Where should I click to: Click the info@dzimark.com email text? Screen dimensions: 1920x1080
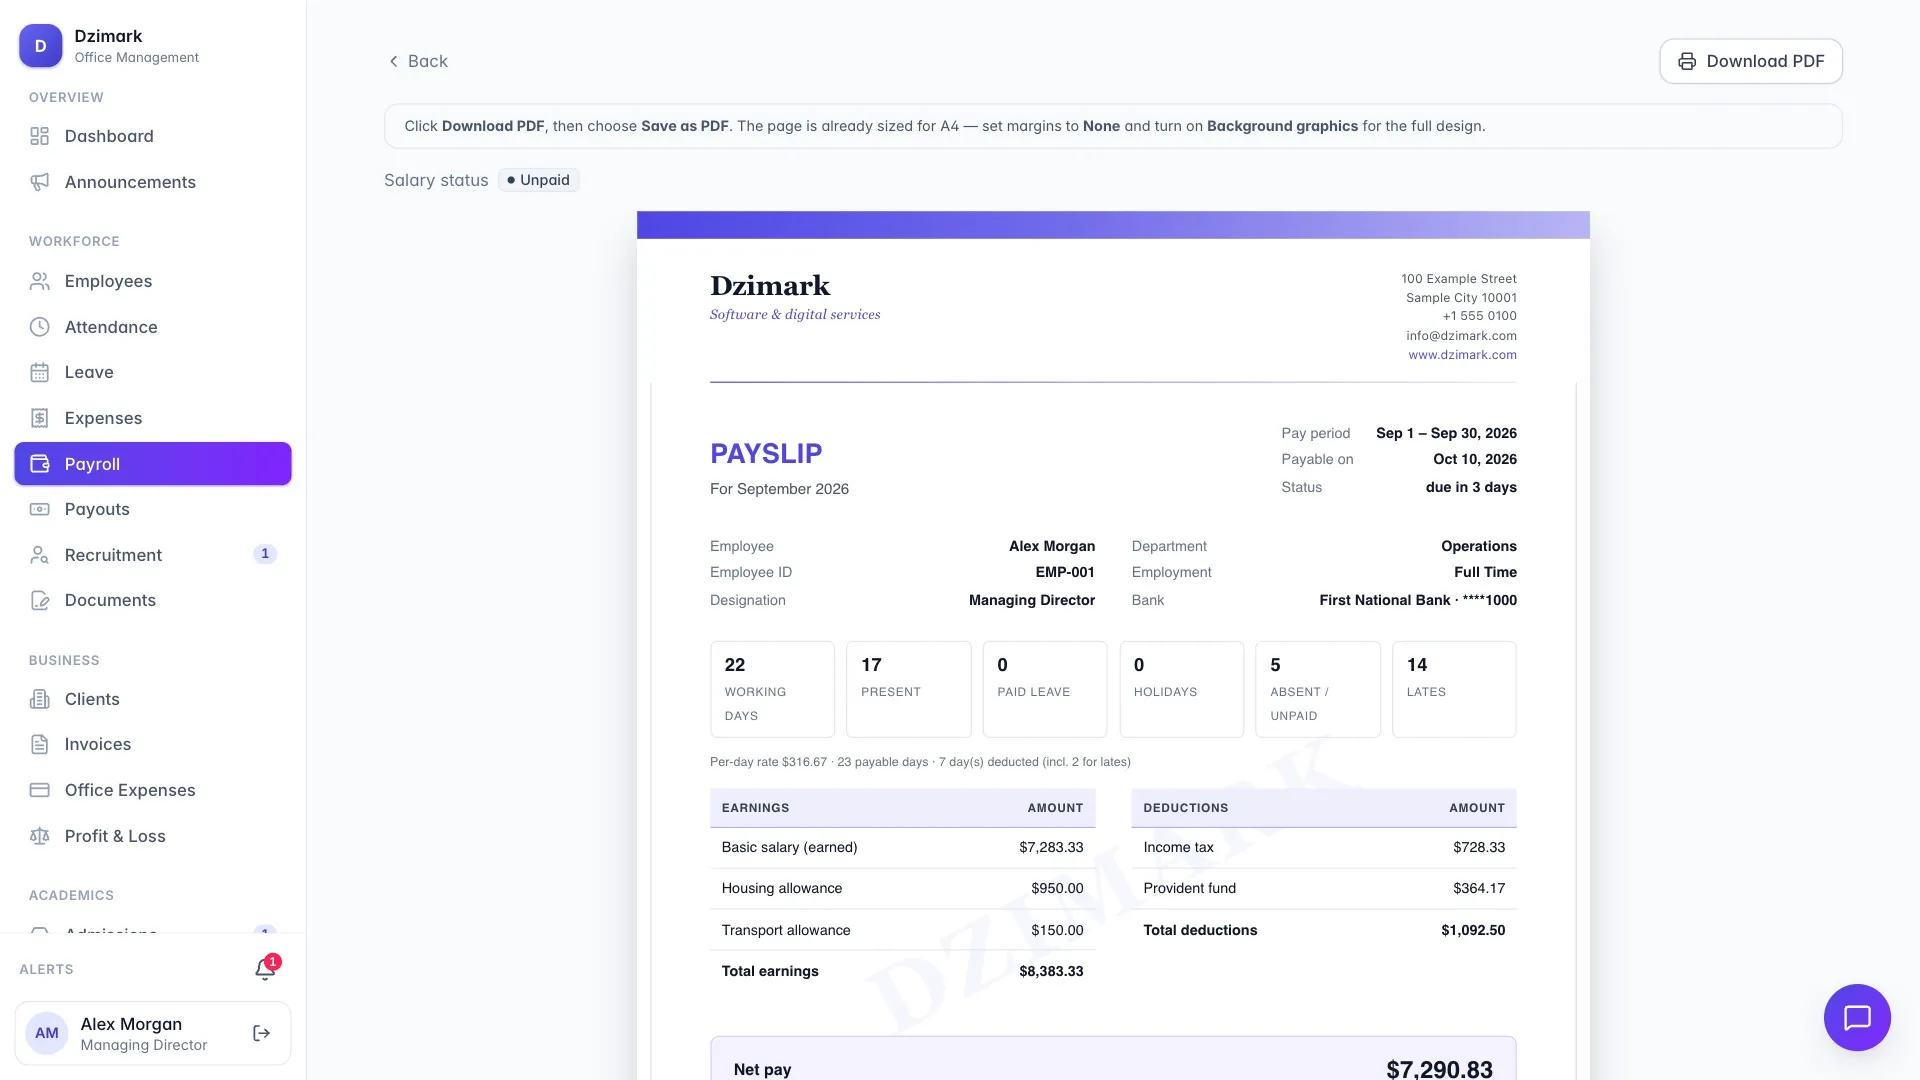[1461, 336]
